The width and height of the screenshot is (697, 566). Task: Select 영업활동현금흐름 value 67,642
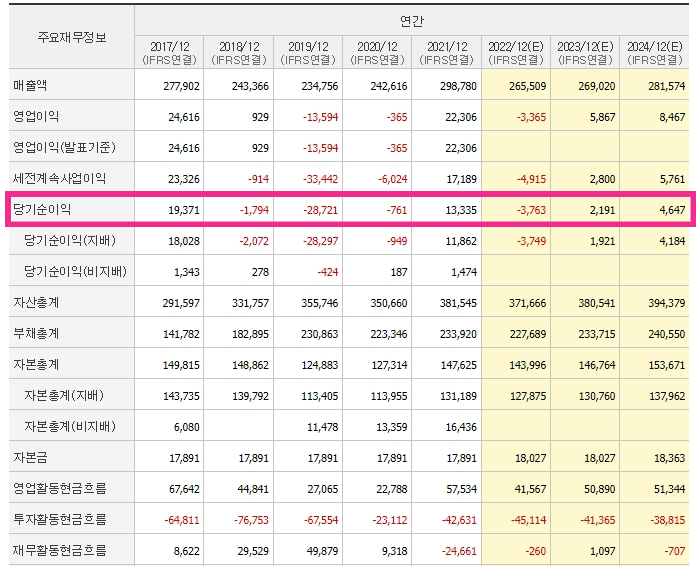(184, 489)
